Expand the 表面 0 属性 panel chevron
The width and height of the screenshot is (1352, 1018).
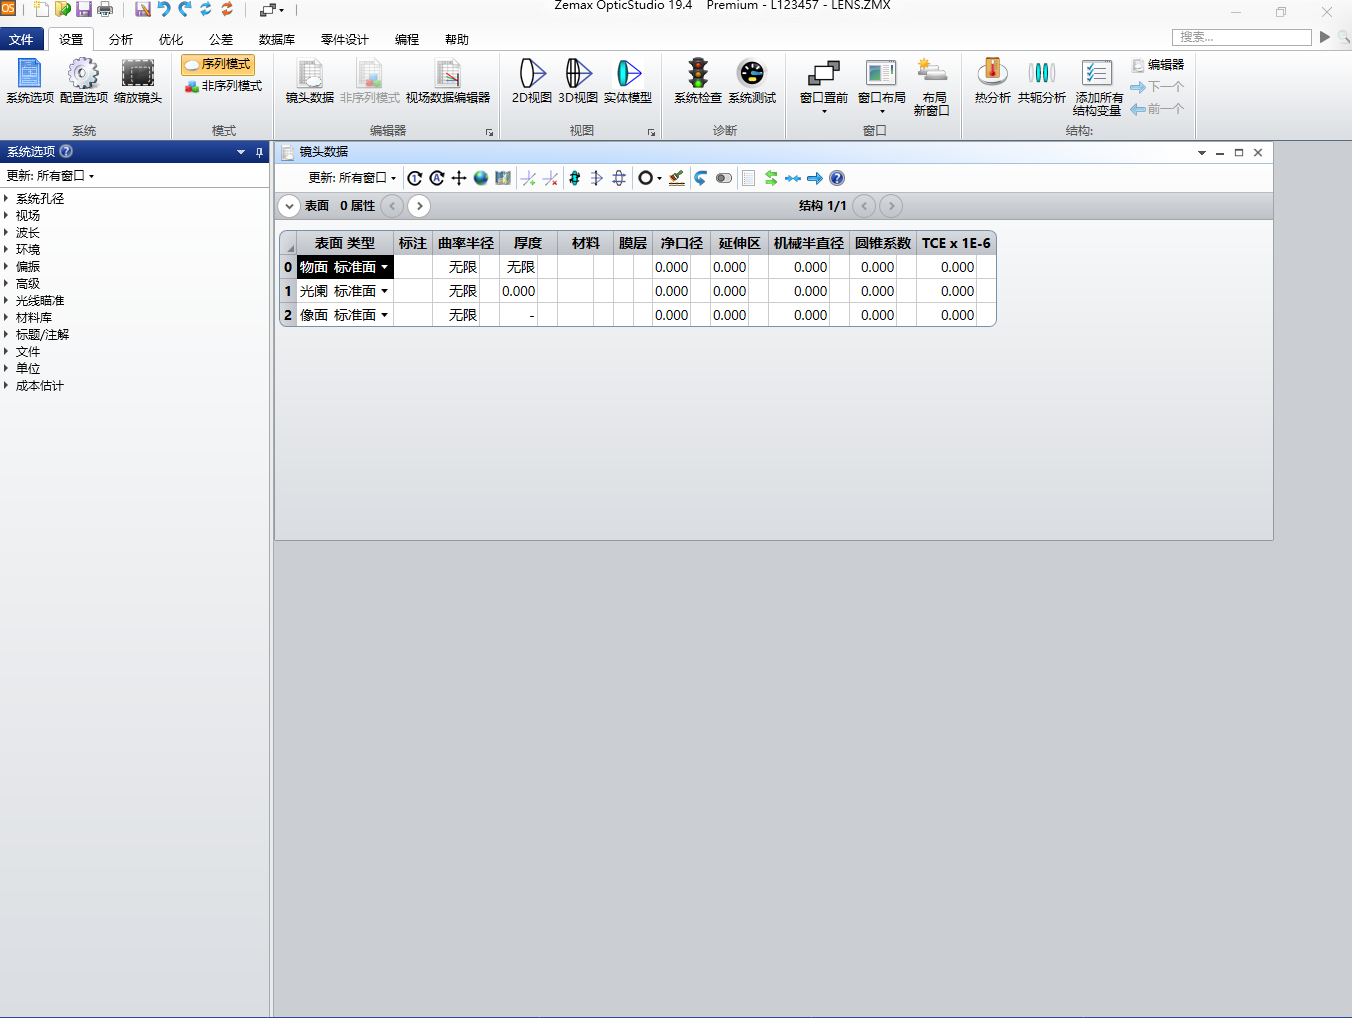click(x=289, y=206)
